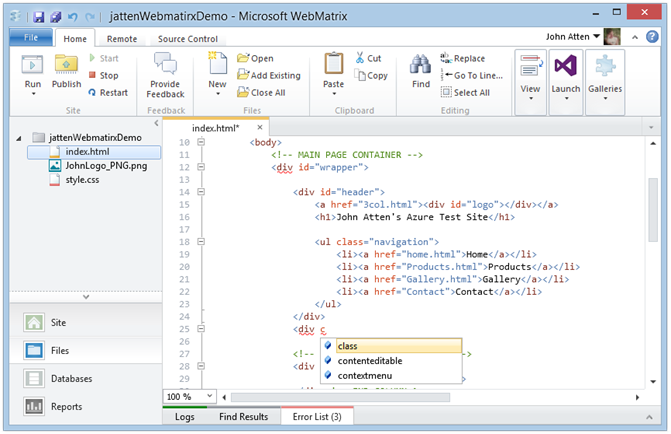Screen dimensions: 671x434
Task: Switch to the Home ribbon tab
Action: tap(75, 39)
